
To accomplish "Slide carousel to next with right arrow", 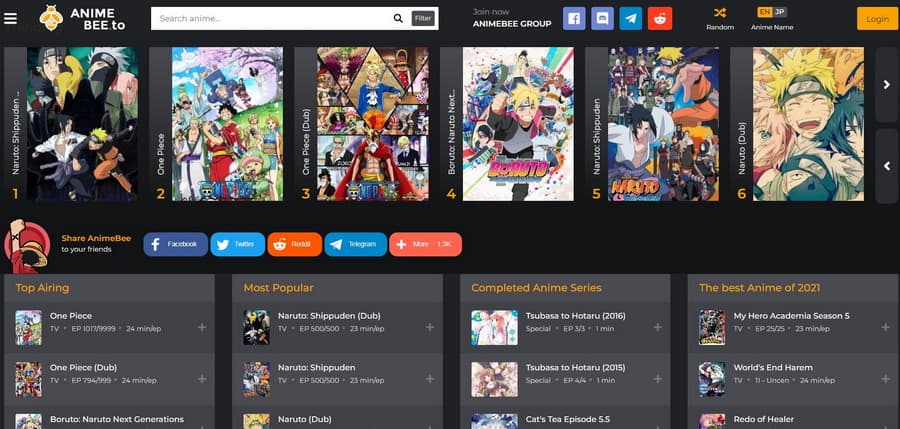I will tap(886, 85).
